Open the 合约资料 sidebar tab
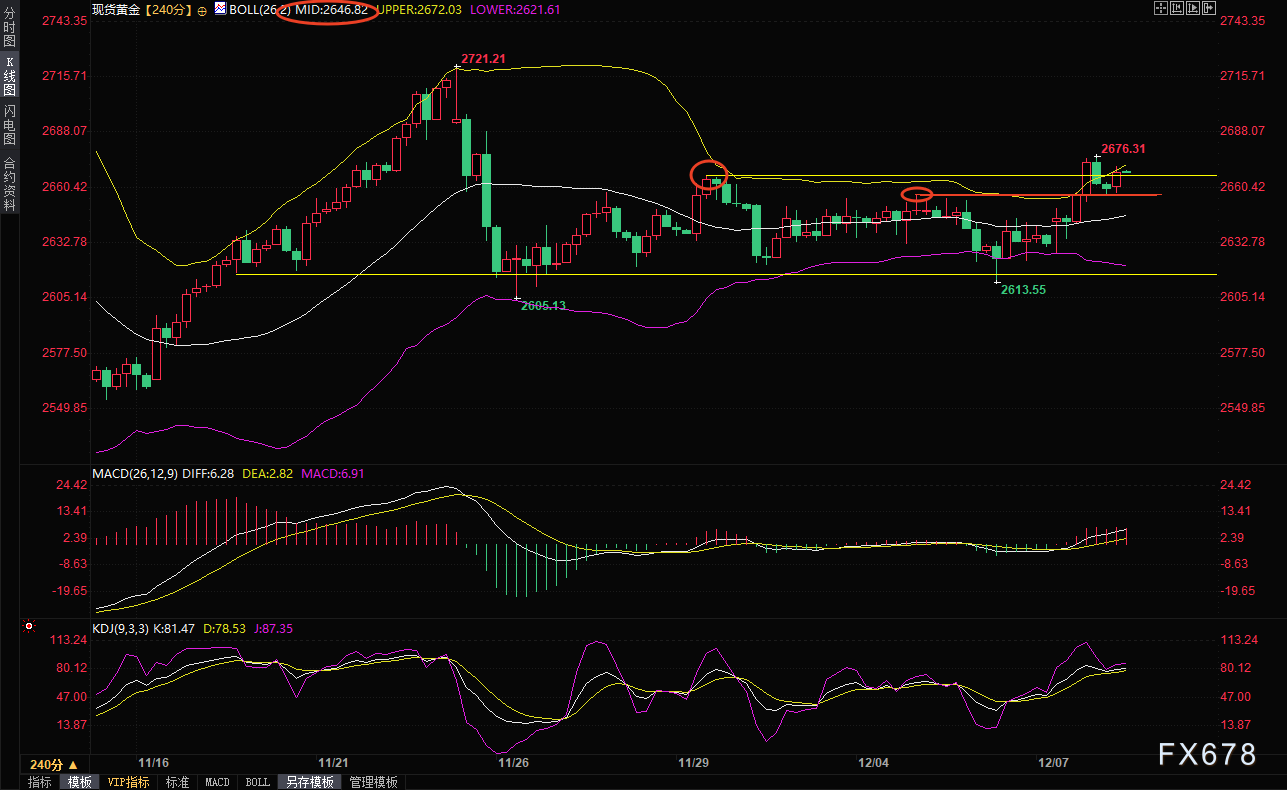This screenshot has height=790, width=1287. tap(9, 184)
